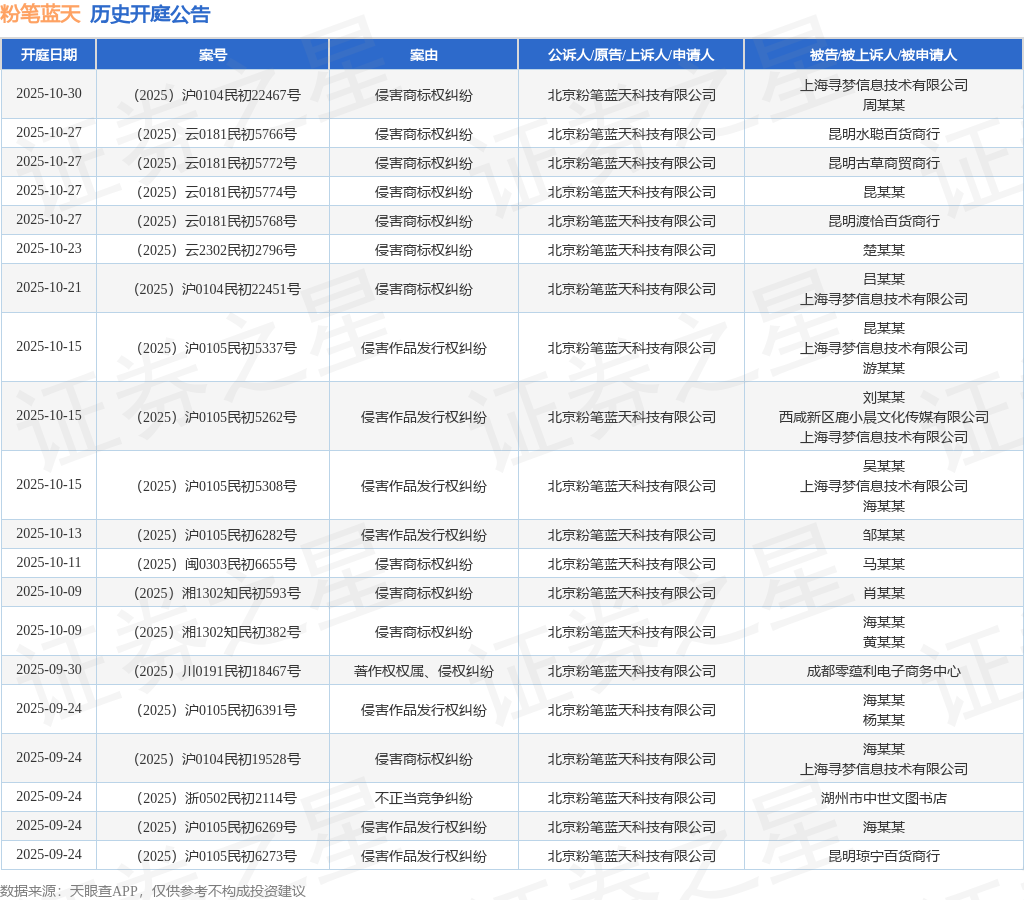Click cause 不正当竞争纠纷
Image resolution: width=1024 pixels, height=900 pixels.
click(424, 798)
